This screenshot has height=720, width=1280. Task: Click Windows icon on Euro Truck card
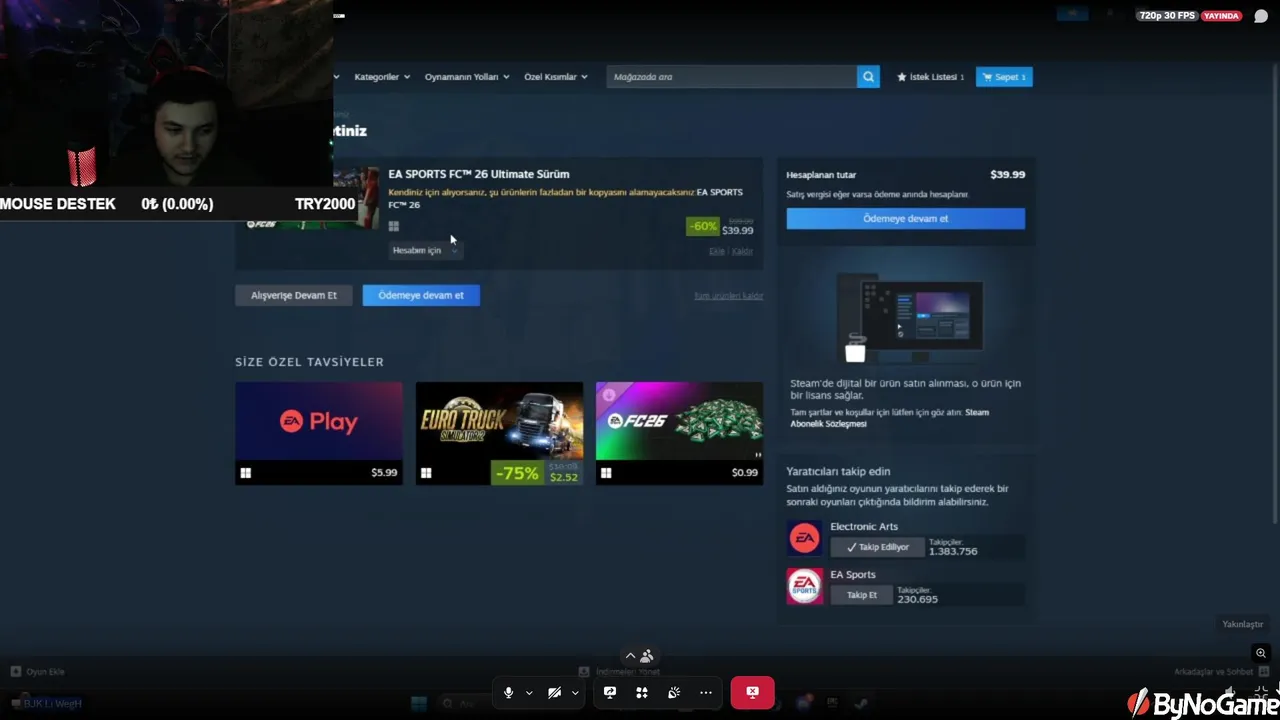426,473
